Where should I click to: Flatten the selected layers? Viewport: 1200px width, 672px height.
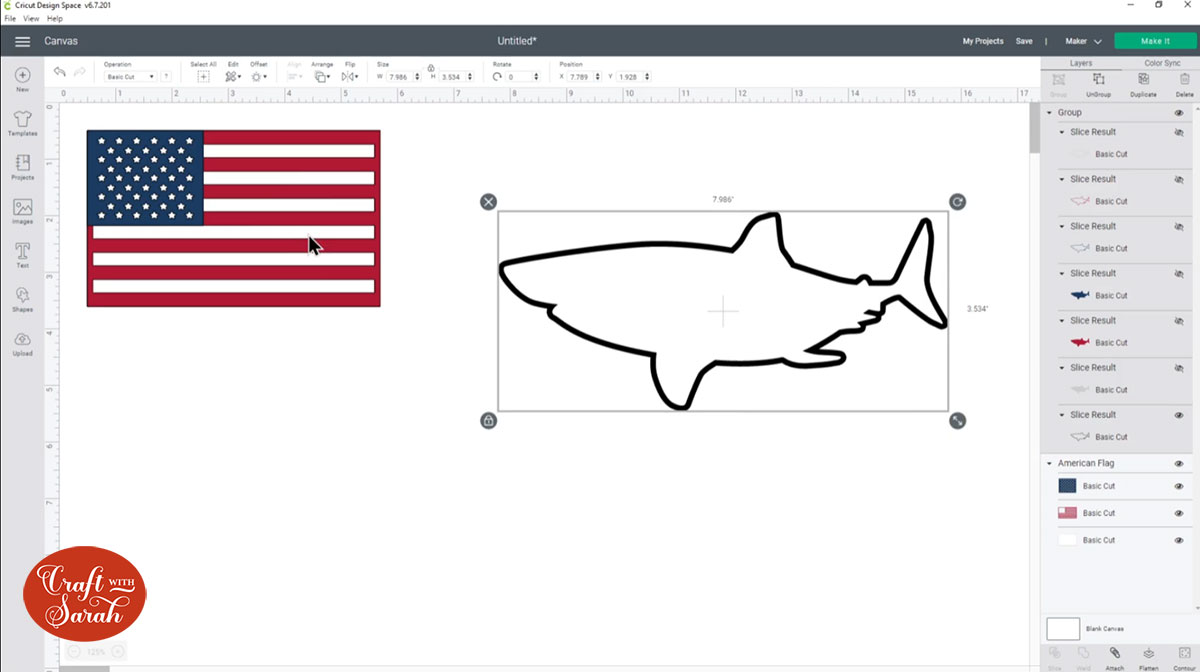[1148, 653]
